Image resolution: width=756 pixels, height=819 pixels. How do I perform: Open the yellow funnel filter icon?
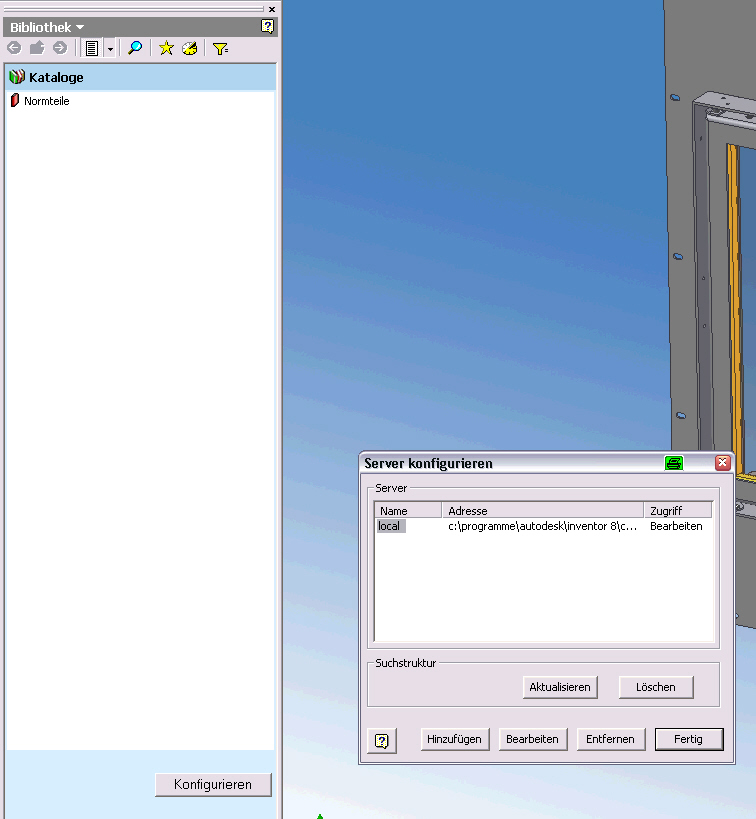(x=220, y=48)
